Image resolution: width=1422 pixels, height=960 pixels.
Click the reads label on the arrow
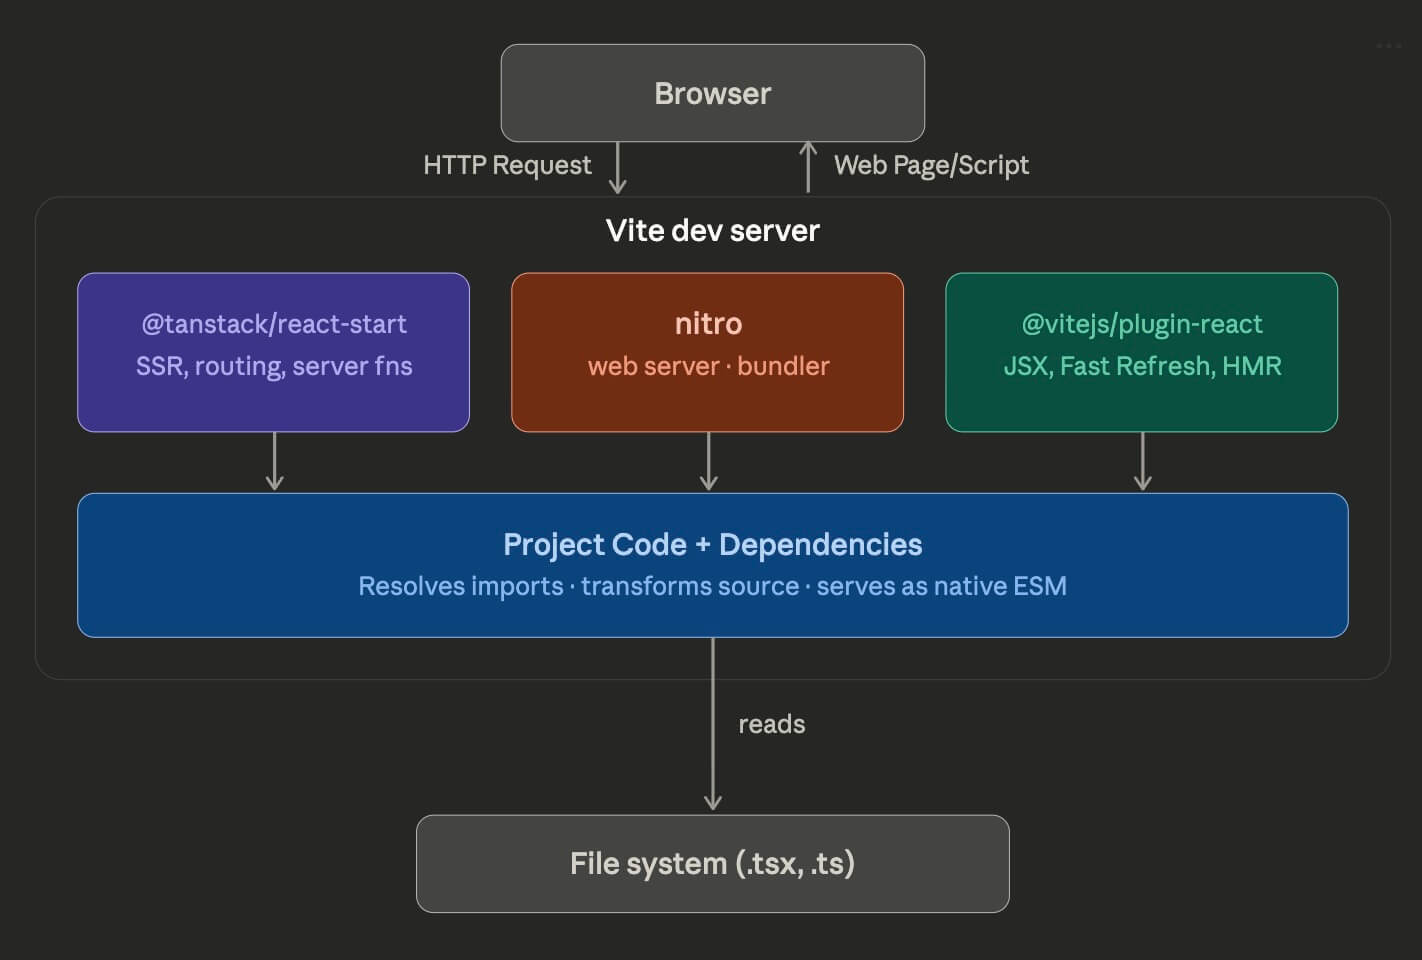point(771,723)
